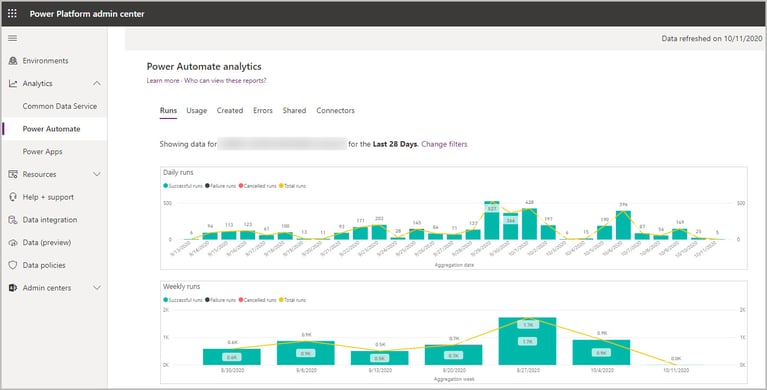Open the Errors tab
Image resolution: width=767 pixels, height=390 pixels.
tap(263, 111)
